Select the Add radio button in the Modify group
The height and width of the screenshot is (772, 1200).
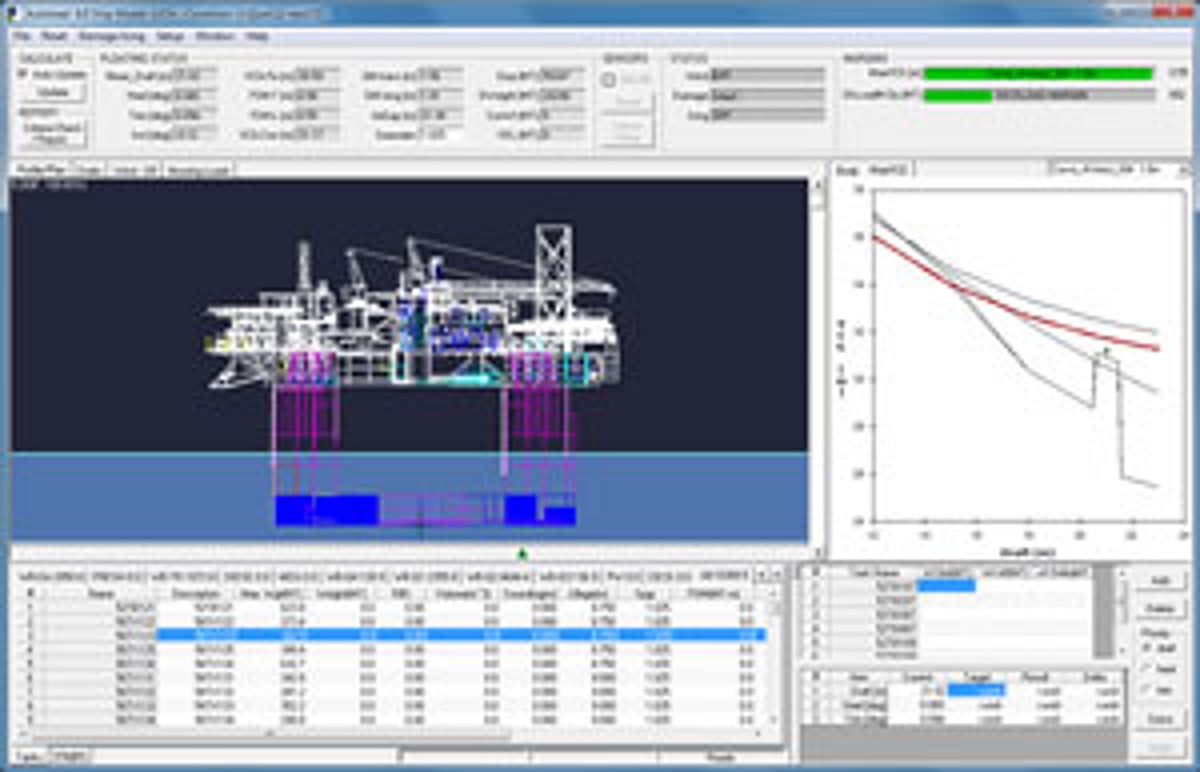point(1144,648)
